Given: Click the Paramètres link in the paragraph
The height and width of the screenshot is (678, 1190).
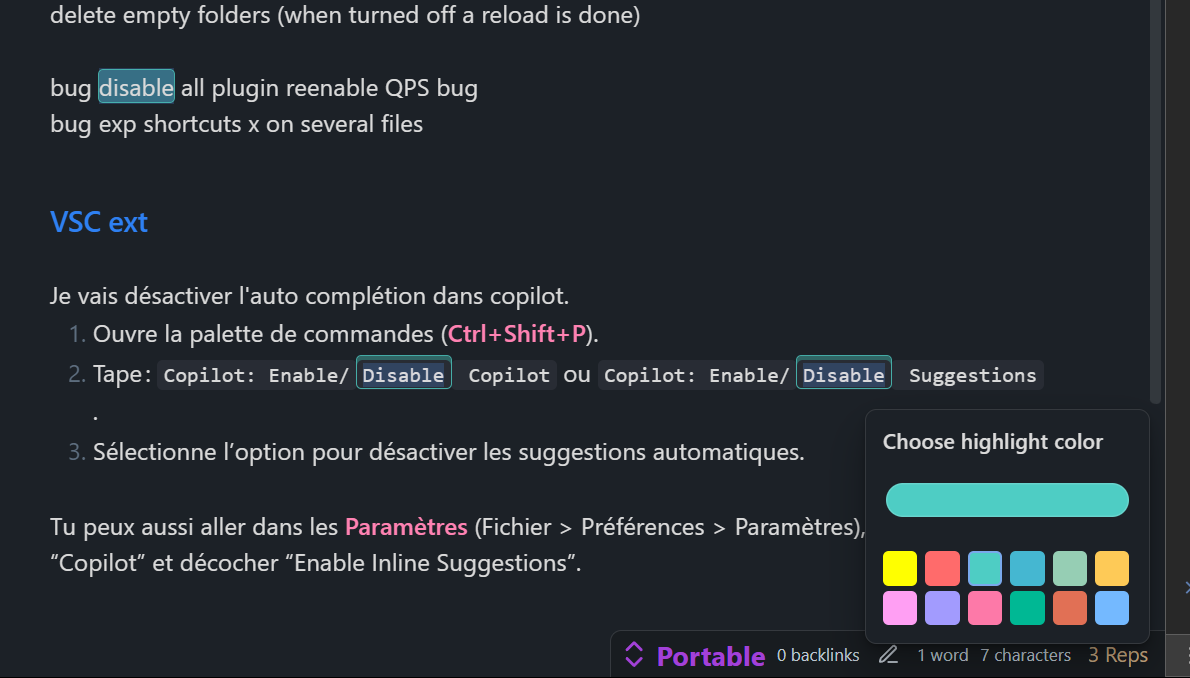Looking at the screenshot, I should [x=405, y=526].
